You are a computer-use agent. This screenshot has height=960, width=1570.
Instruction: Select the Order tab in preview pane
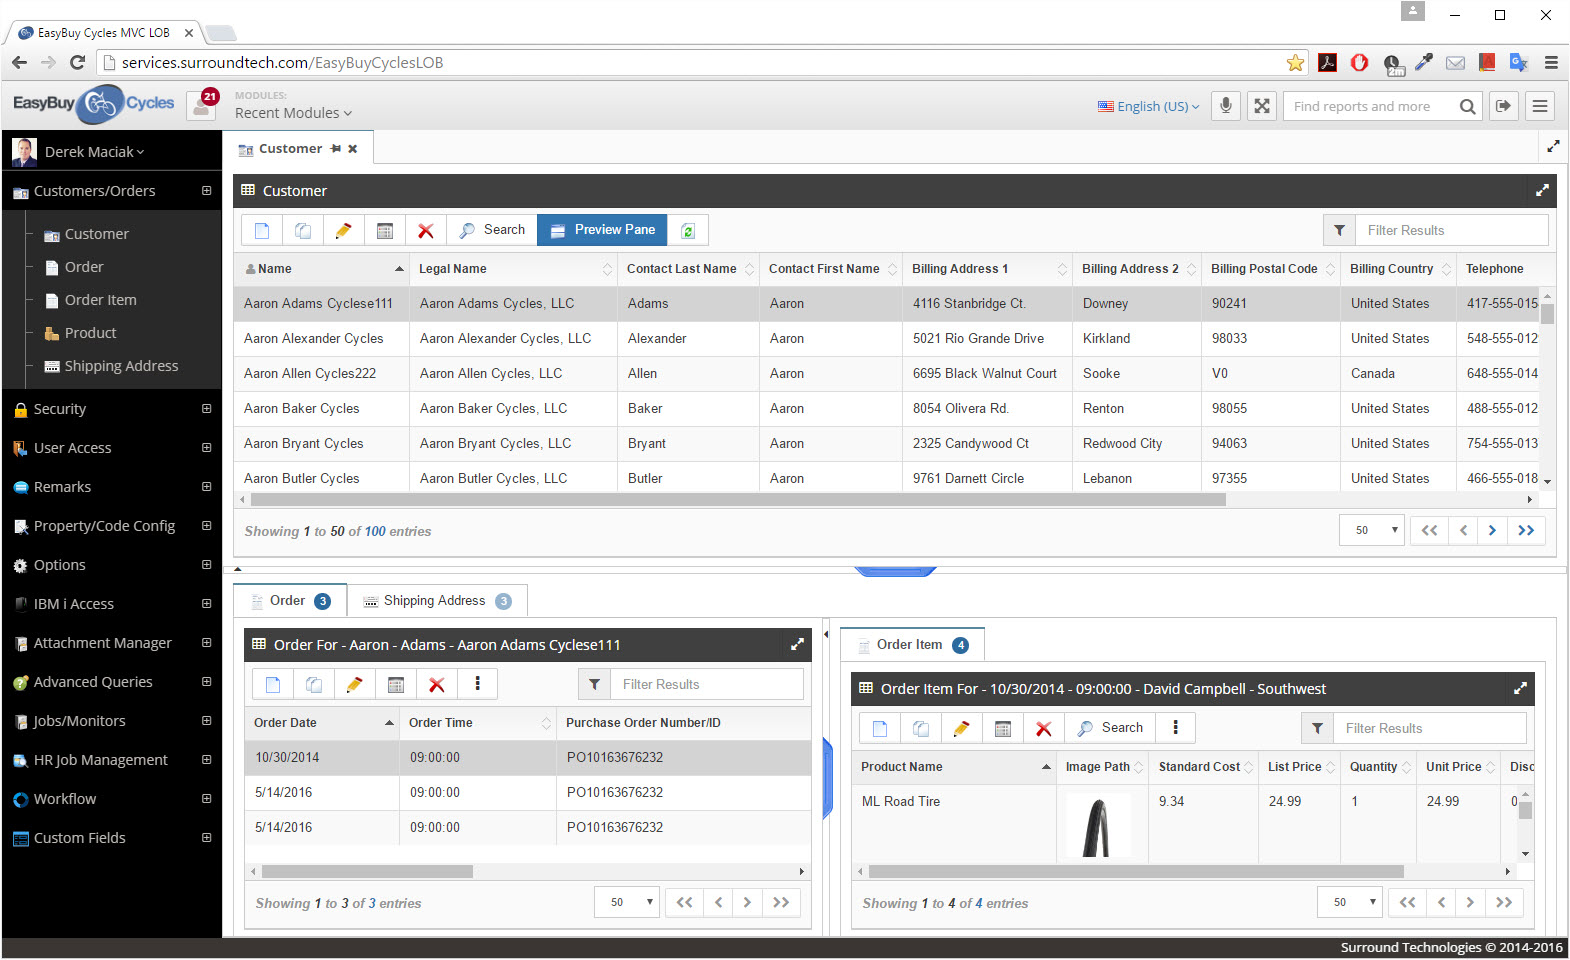coord(290,600)
